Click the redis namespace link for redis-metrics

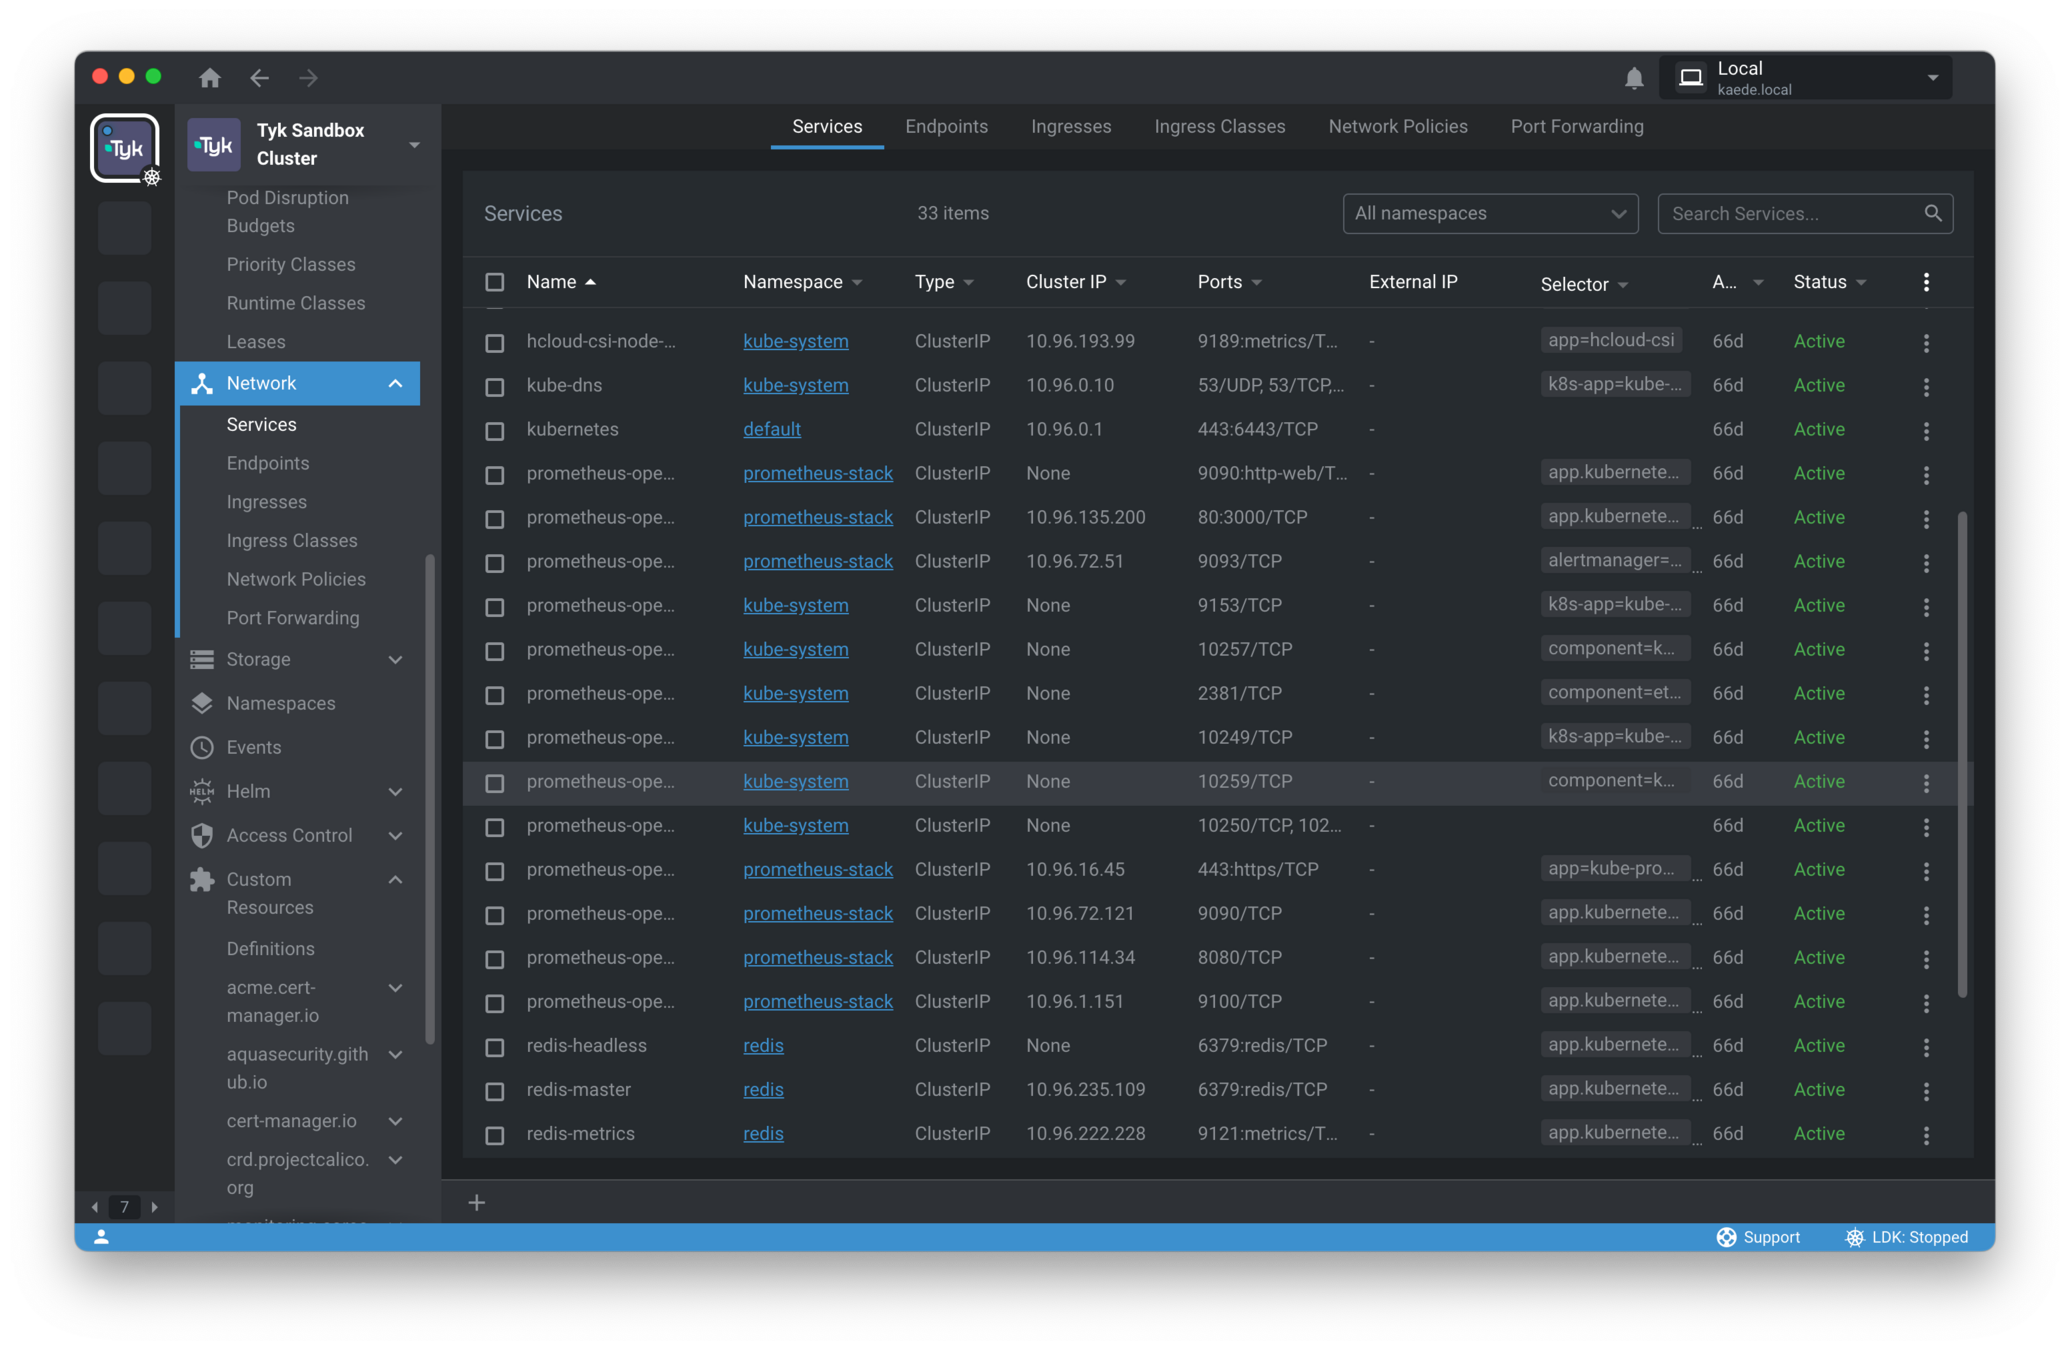pos(762,1133)
